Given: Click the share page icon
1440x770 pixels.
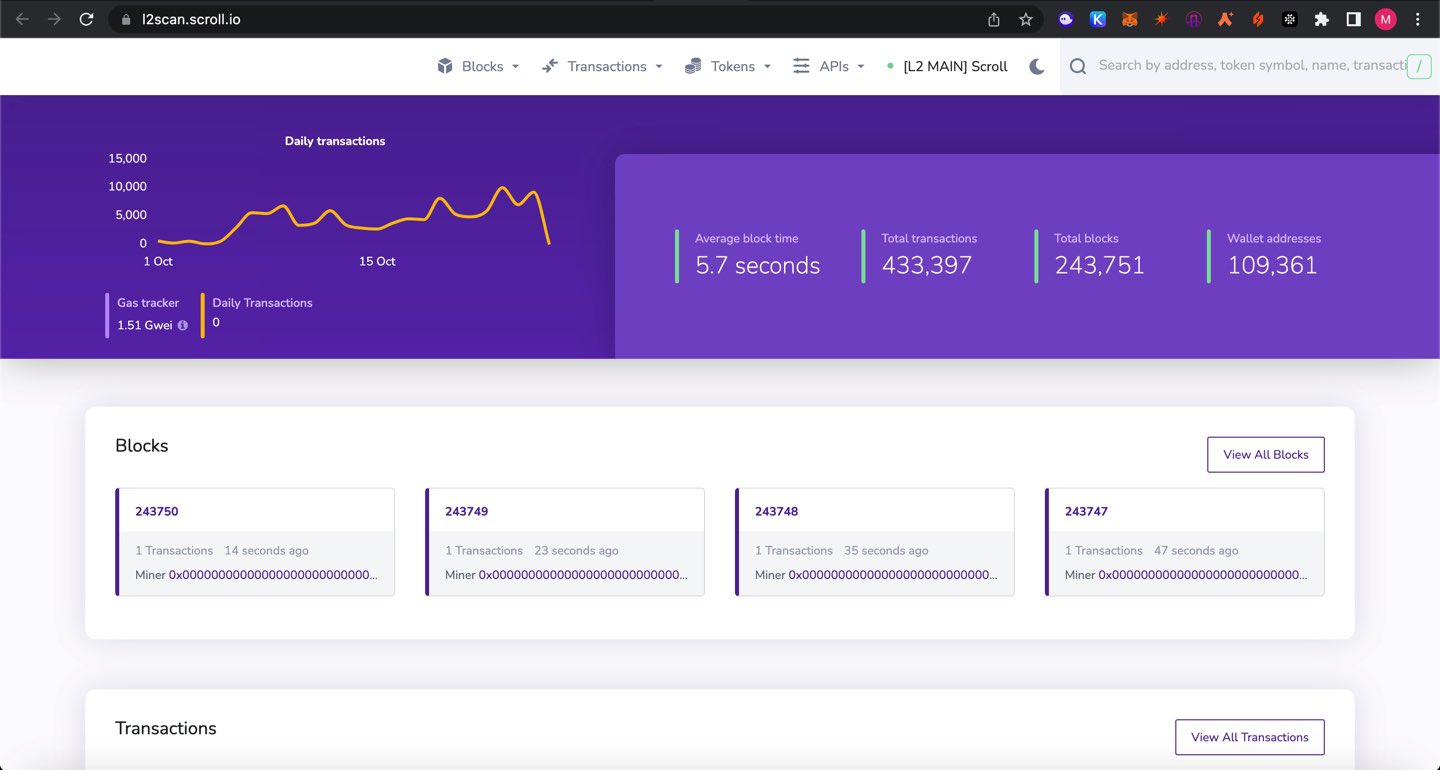Looking at the screenshot, I should click(993, 19).
